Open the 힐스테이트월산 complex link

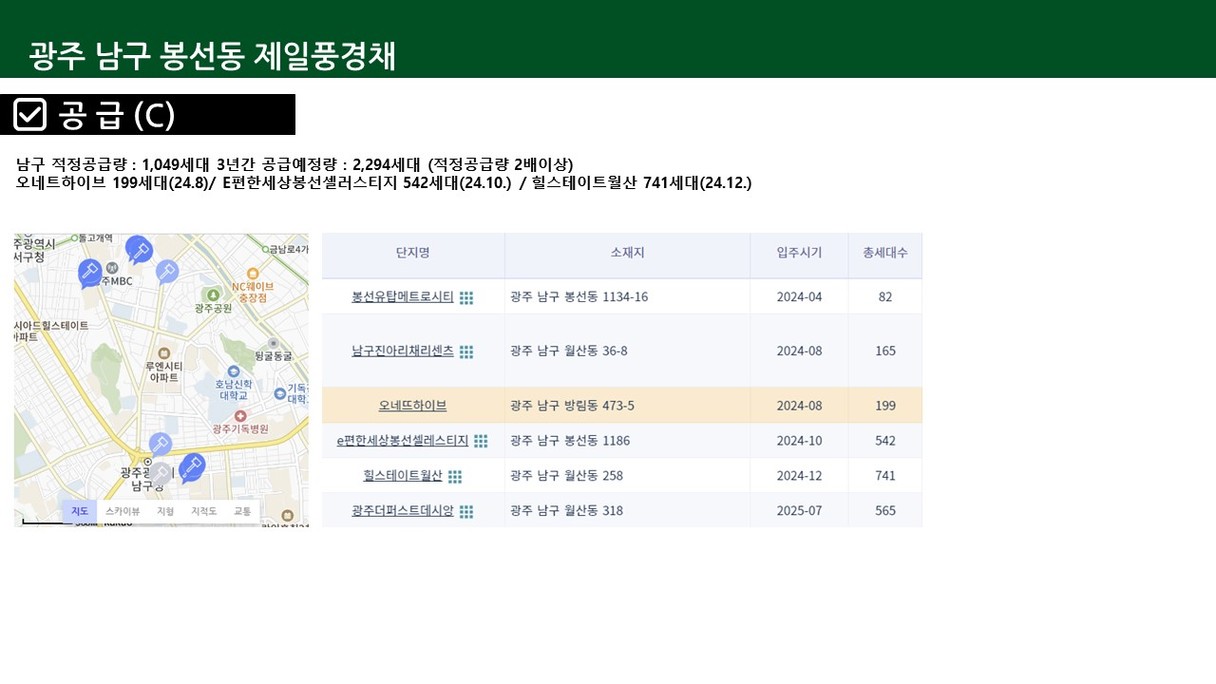pyautogui.click(x=403, y=476)
